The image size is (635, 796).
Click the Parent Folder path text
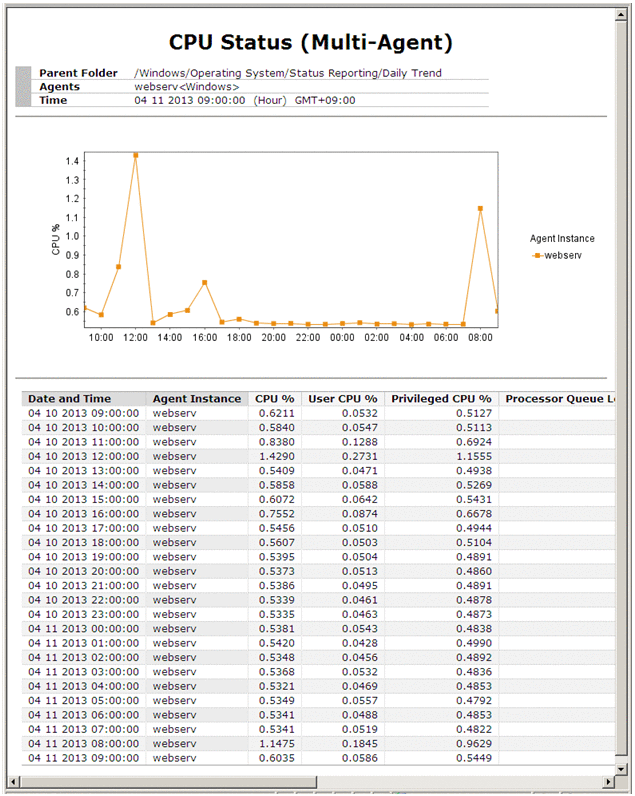(x=288, y=73)
